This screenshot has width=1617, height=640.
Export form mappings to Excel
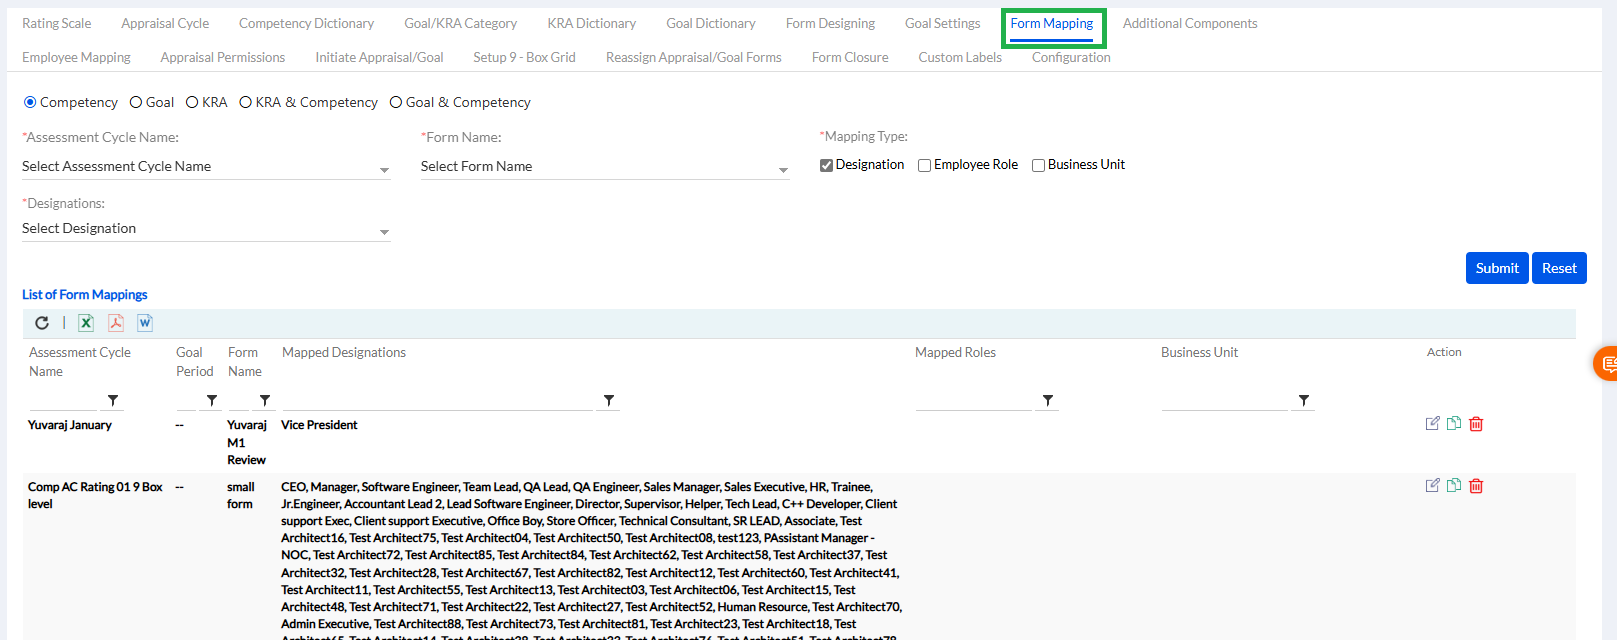click(x=86, y=323)
